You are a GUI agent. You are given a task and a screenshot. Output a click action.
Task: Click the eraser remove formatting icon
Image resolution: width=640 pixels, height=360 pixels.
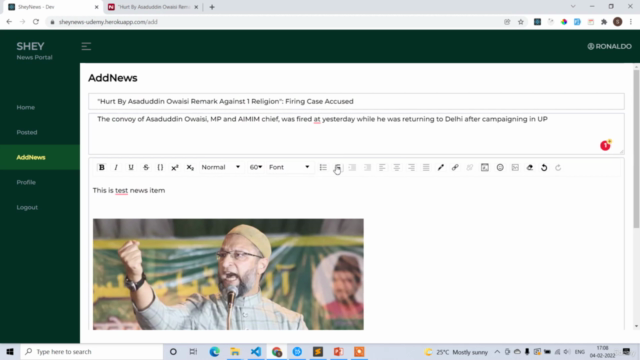530,167
